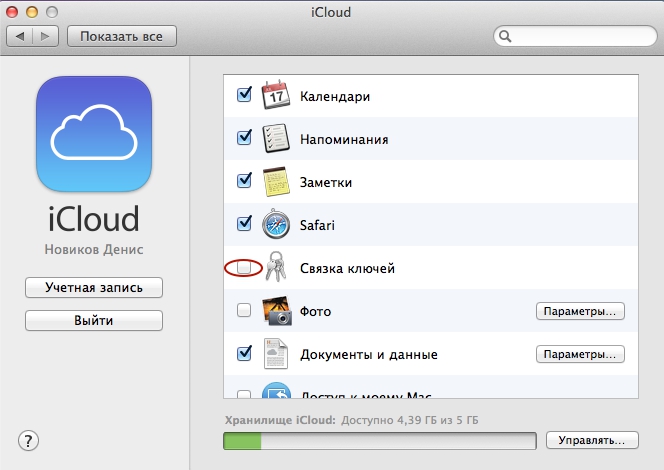This screenshot has height=470, width=664.
Task: Click the Documents and Data icon
Action: [x=275, y=354]
